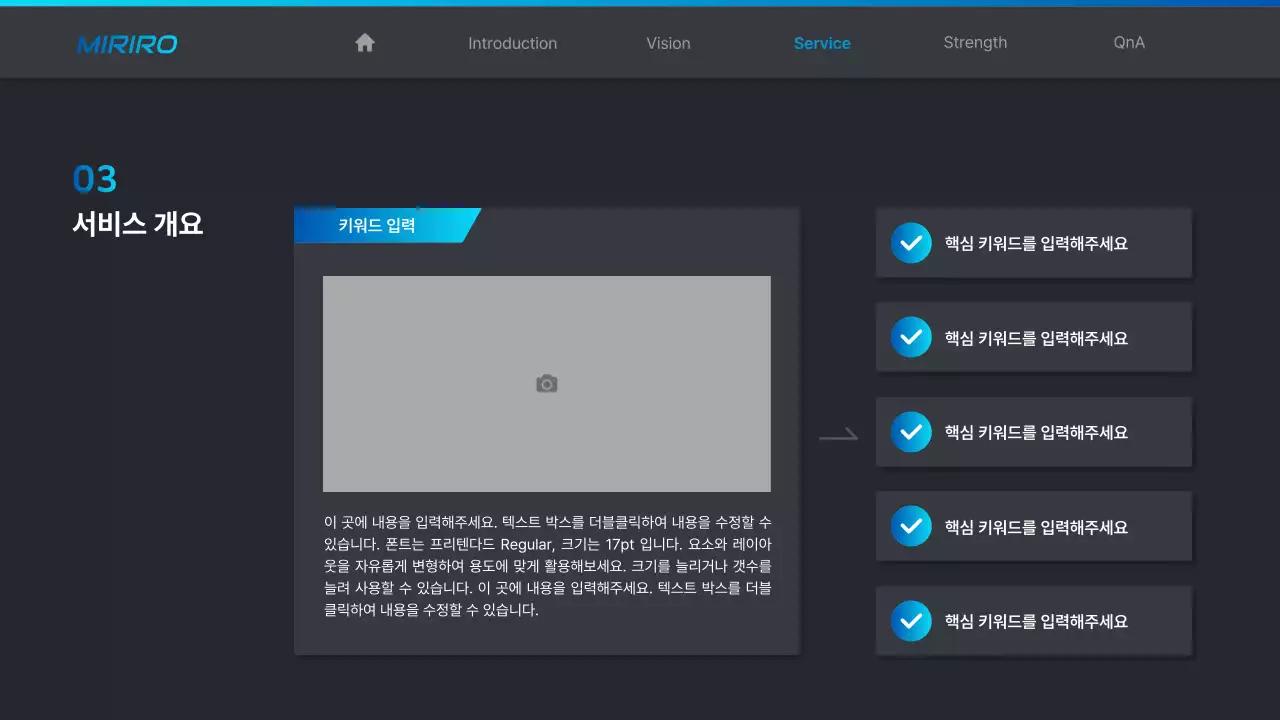Screen dimensions: 1280x720
Task: Click the first blue checkmark circle icon
Action: coord(911,242)
